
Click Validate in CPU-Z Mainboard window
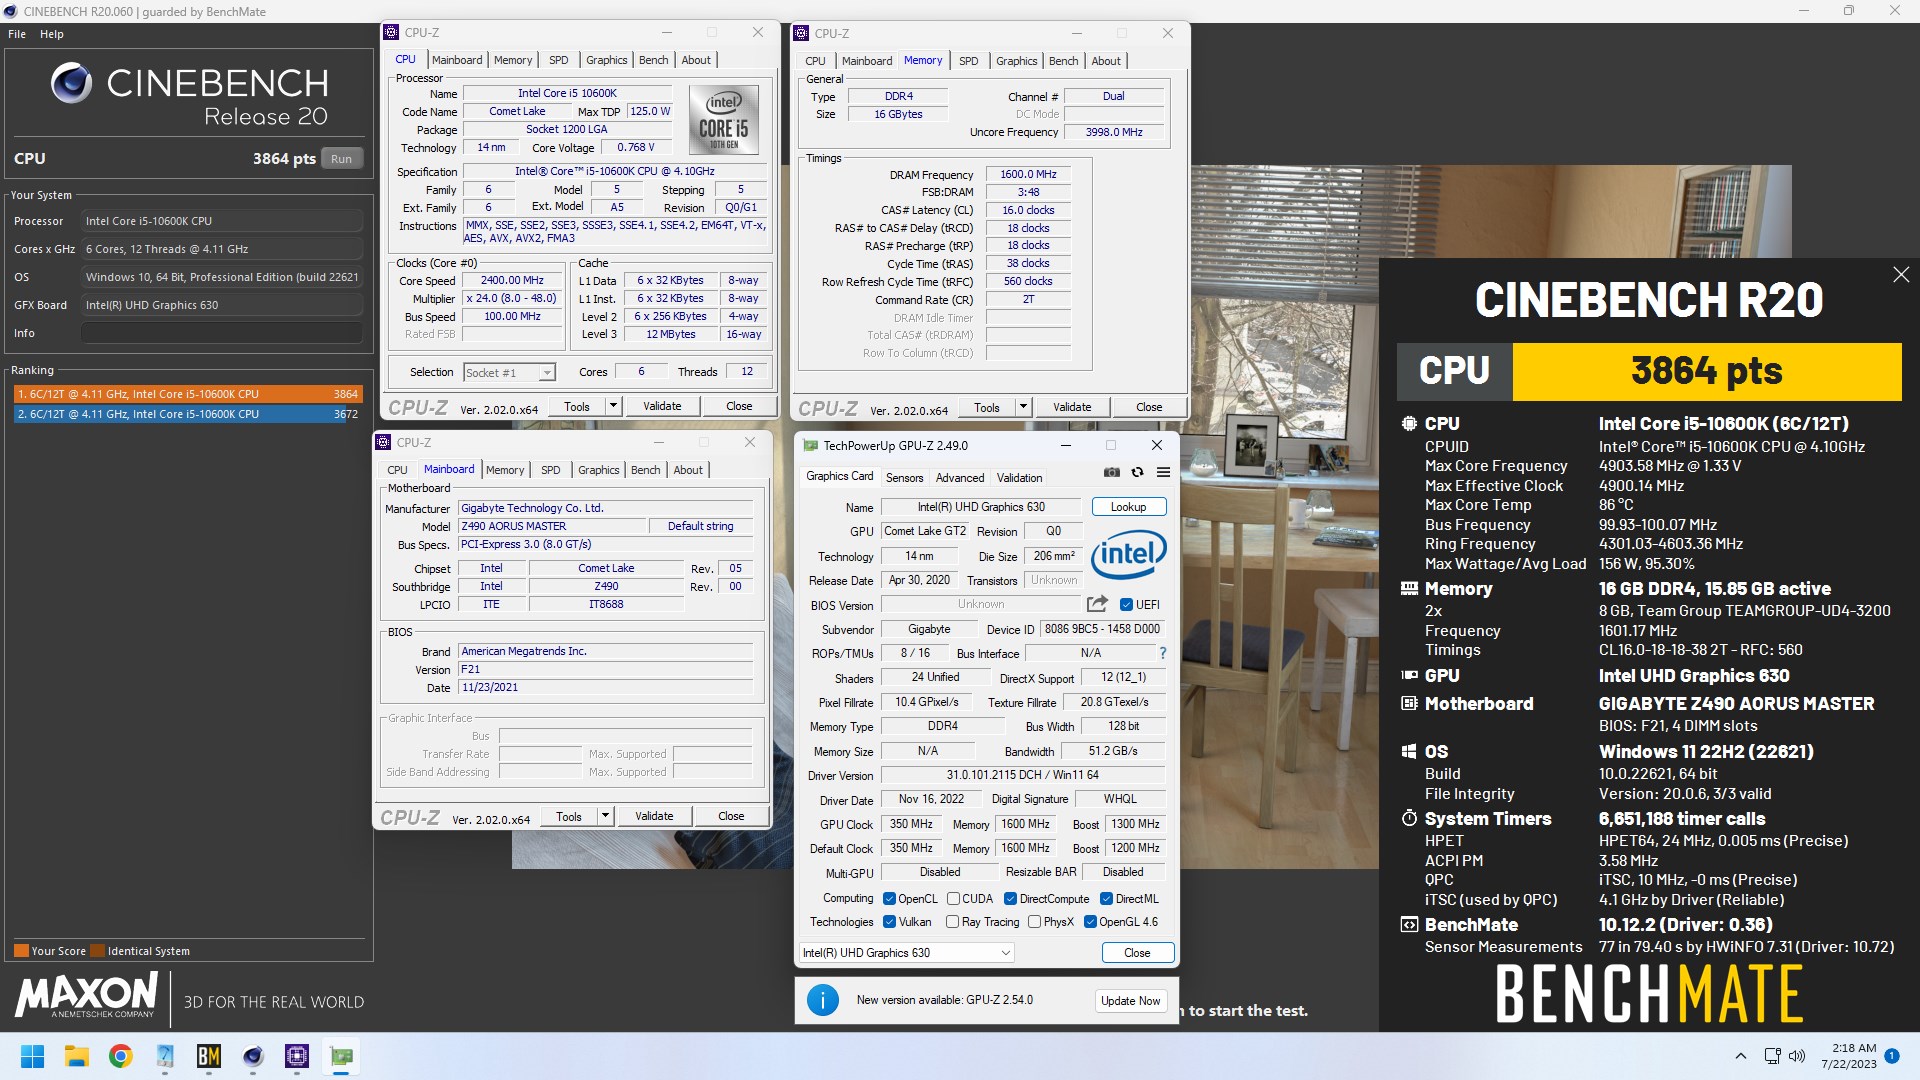[654, 816]
